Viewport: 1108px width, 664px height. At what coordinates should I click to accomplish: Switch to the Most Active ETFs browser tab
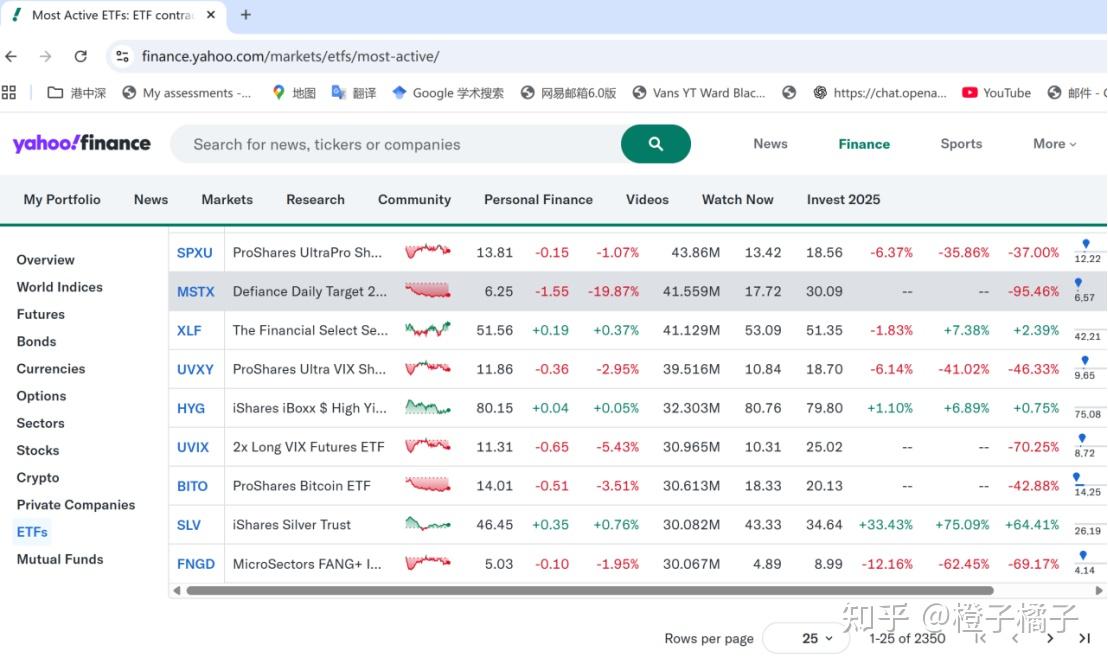(x=110, y=15)
